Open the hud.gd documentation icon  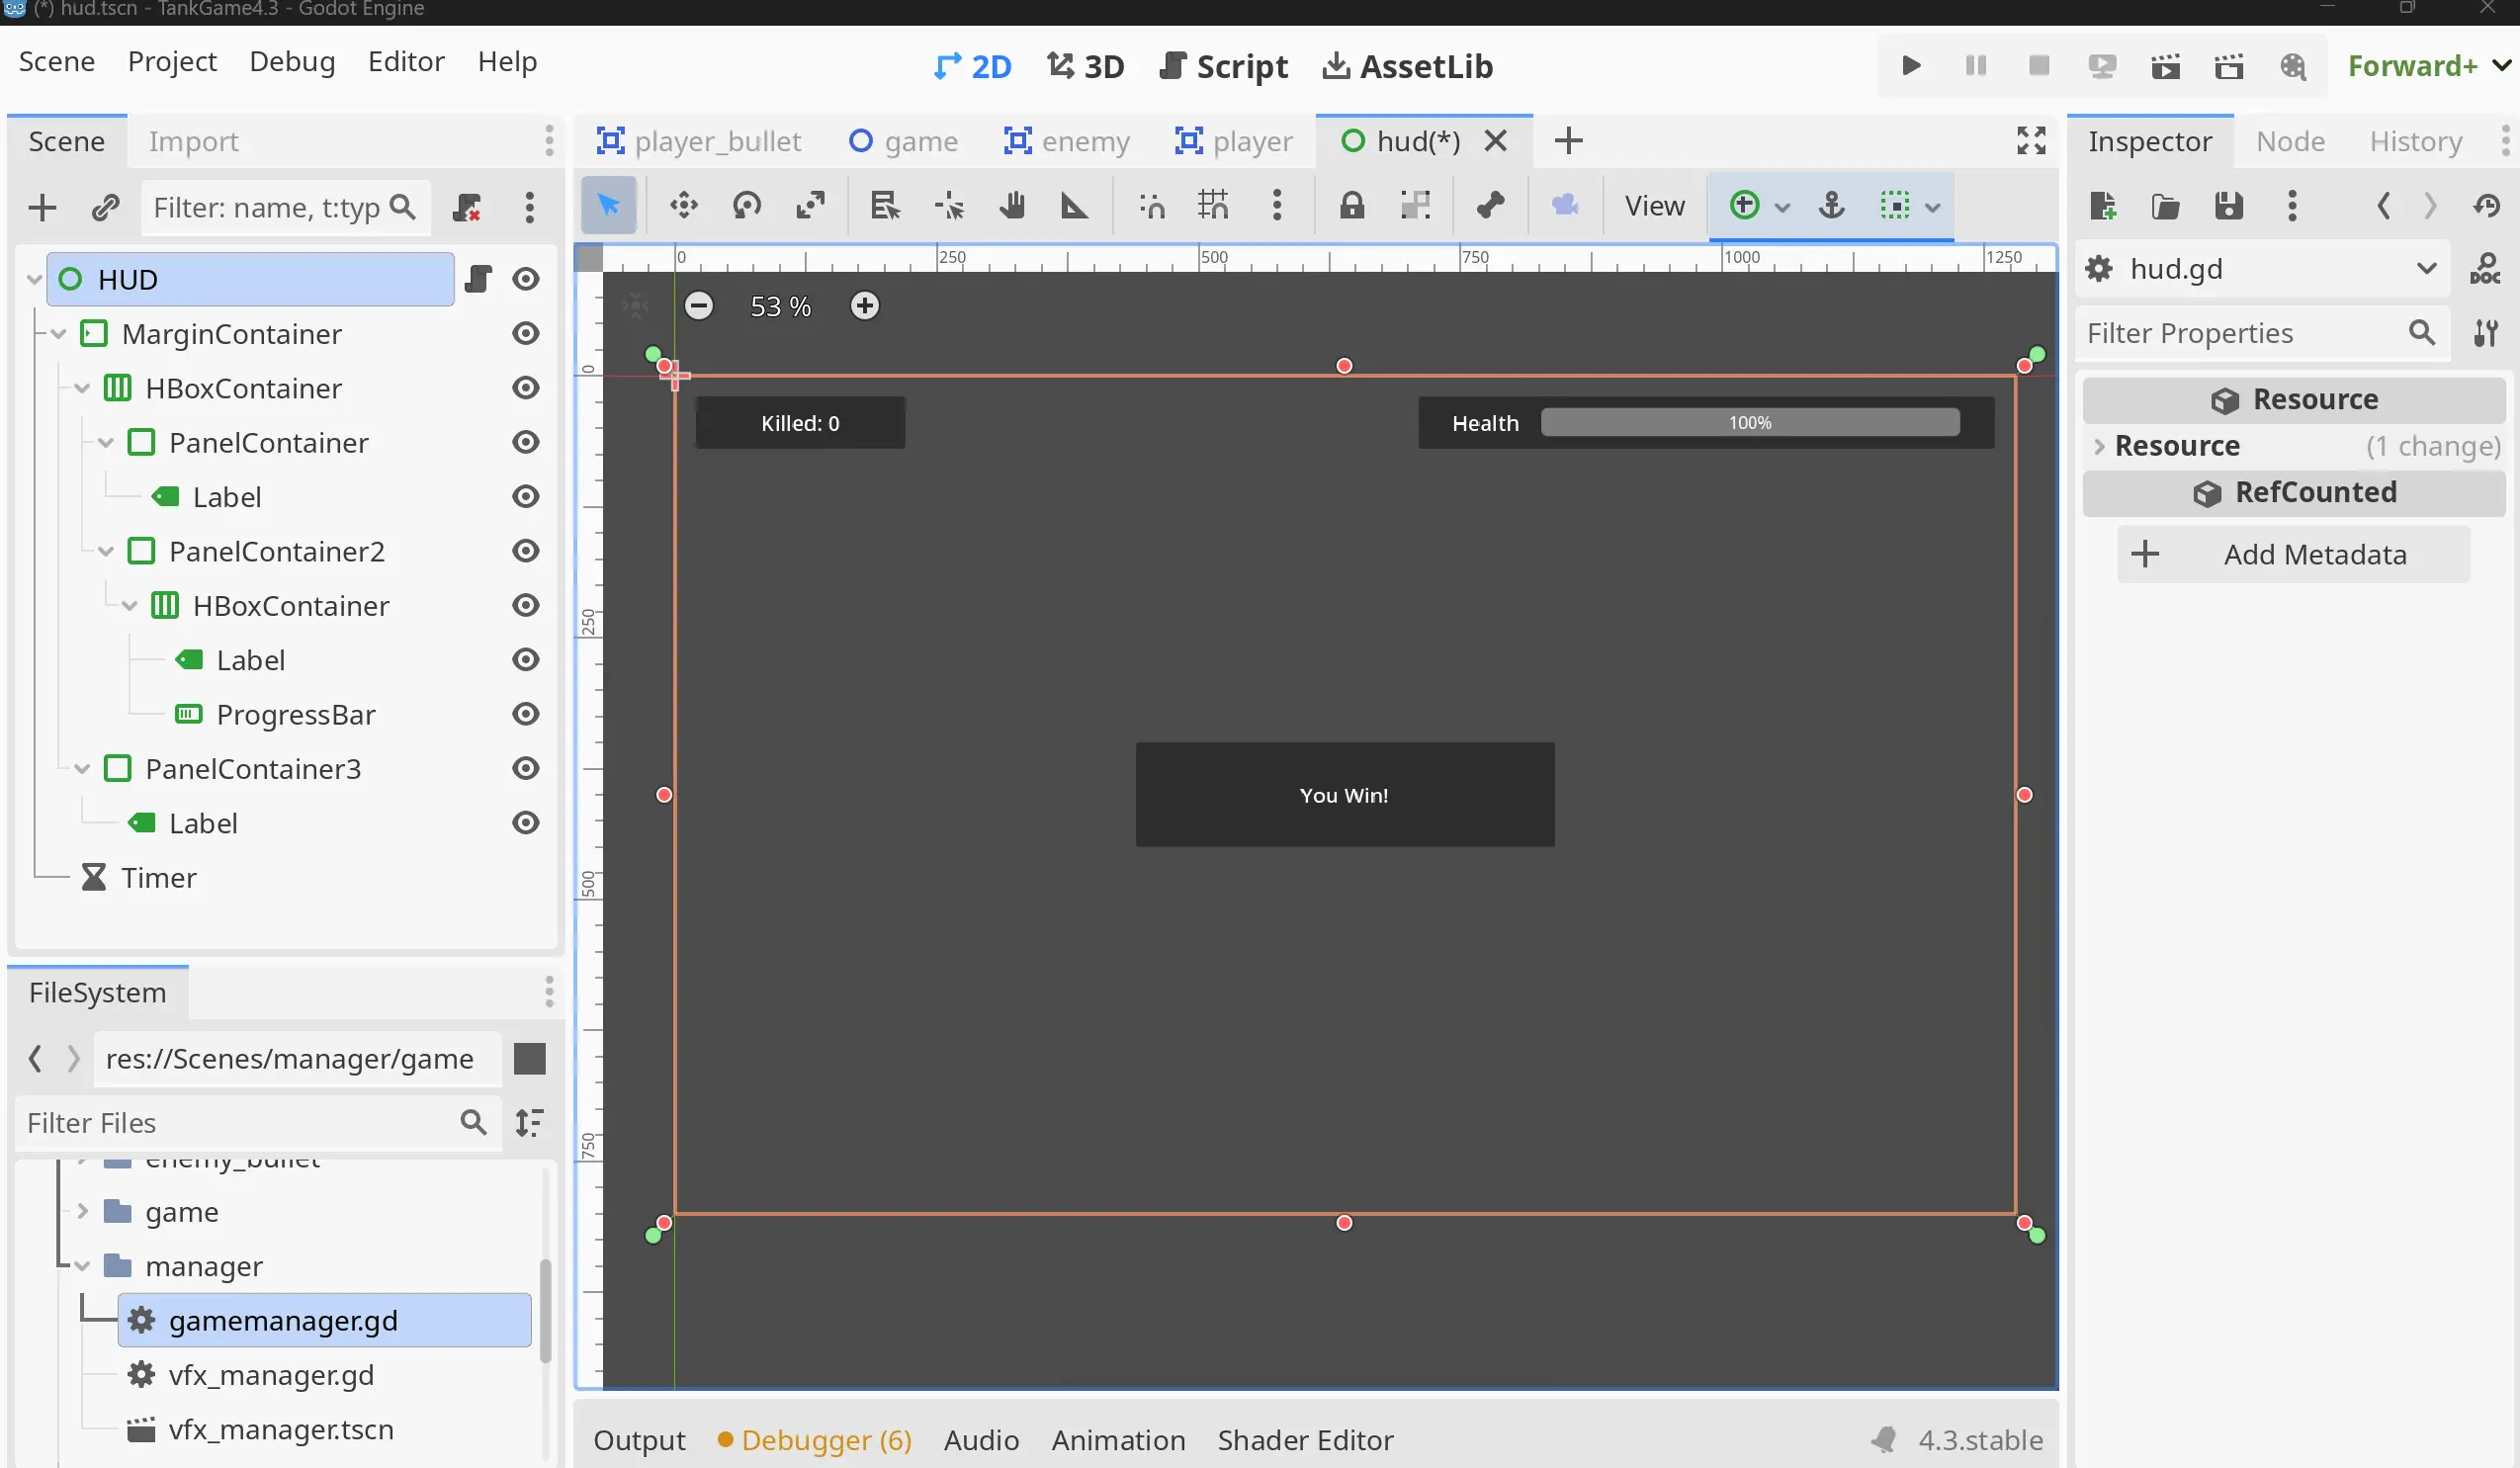(2485, 269)
